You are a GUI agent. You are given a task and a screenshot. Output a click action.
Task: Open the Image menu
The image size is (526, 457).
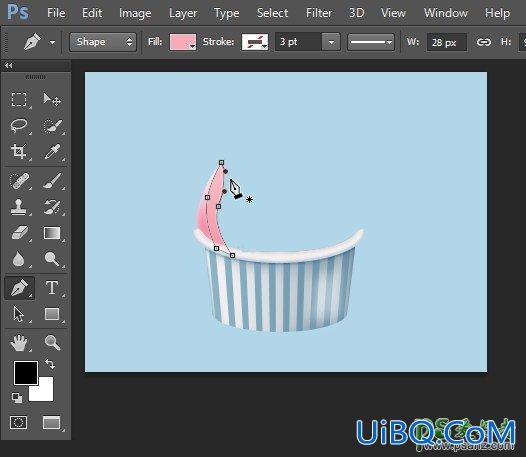135,13
